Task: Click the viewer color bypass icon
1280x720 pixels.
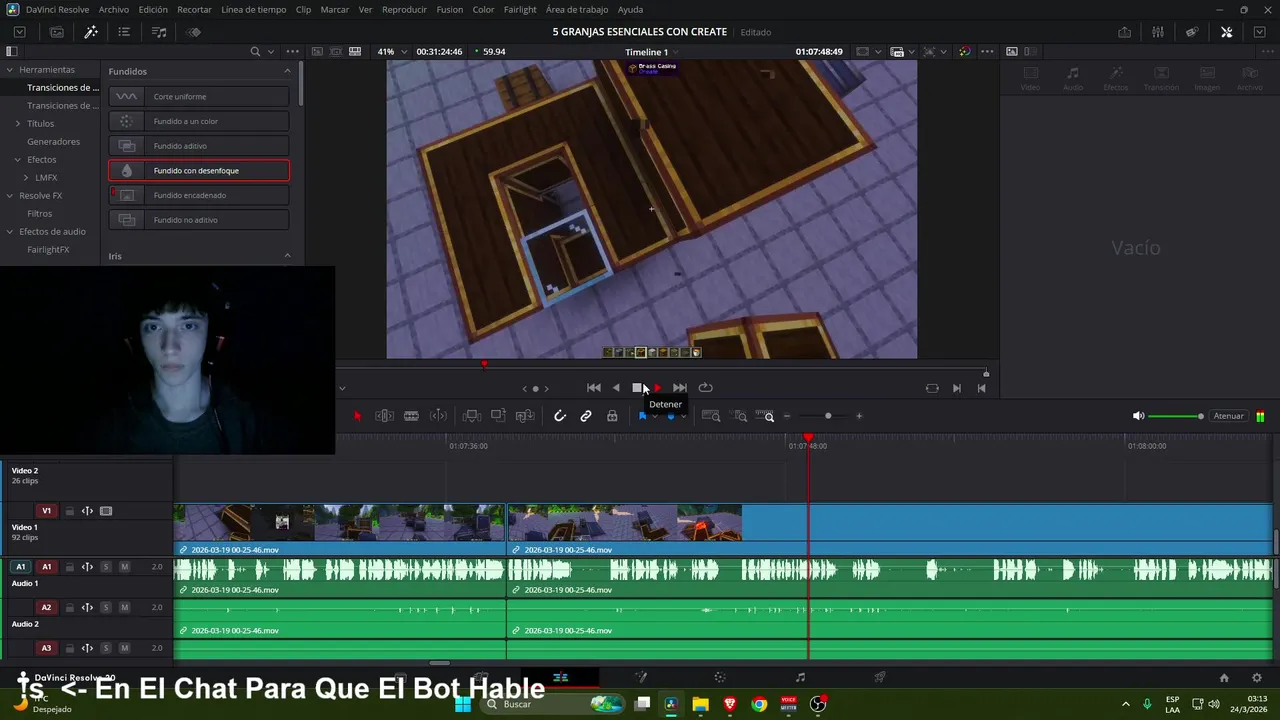Action: (964, 51)
